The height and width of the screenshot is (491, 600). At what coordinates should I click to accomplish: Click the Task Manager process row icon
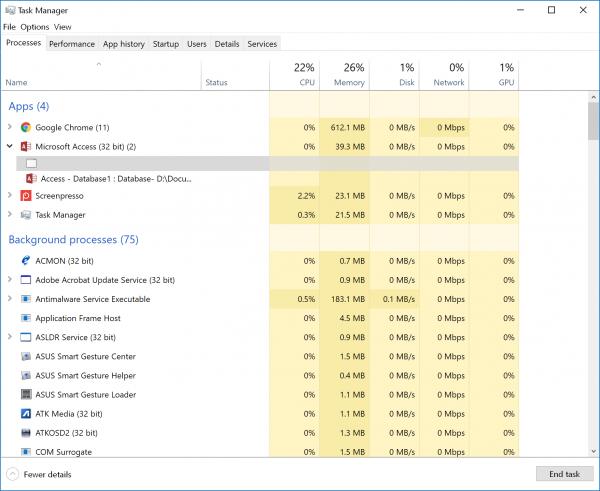[x=26, y=215]
